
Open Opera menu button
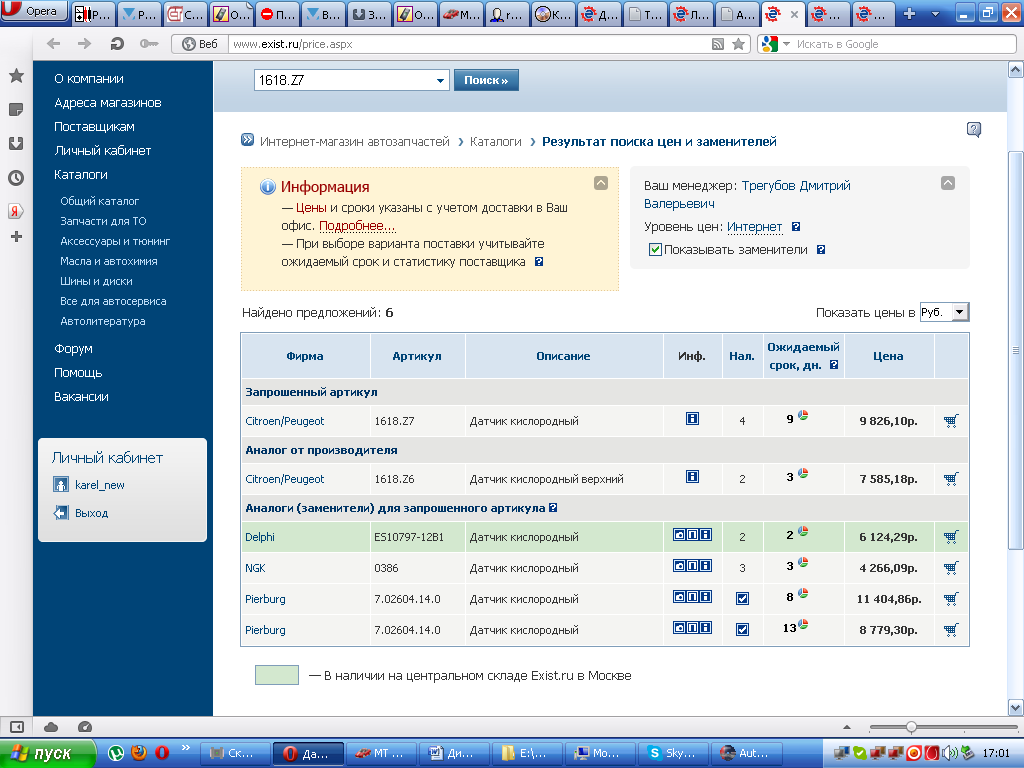pos(34,11)
